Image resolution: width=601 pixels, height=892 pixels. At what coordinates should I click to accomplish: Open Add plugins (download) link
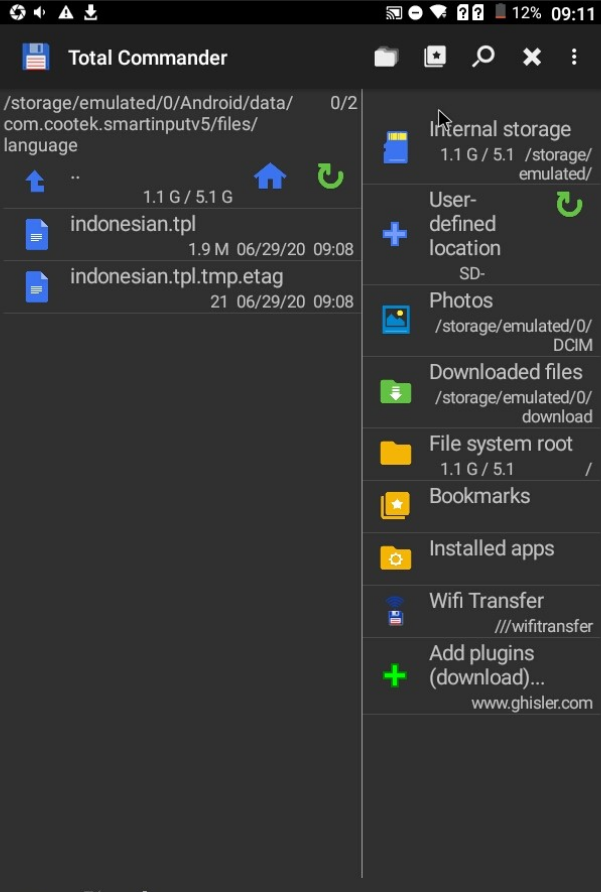(x=481, y=676)
